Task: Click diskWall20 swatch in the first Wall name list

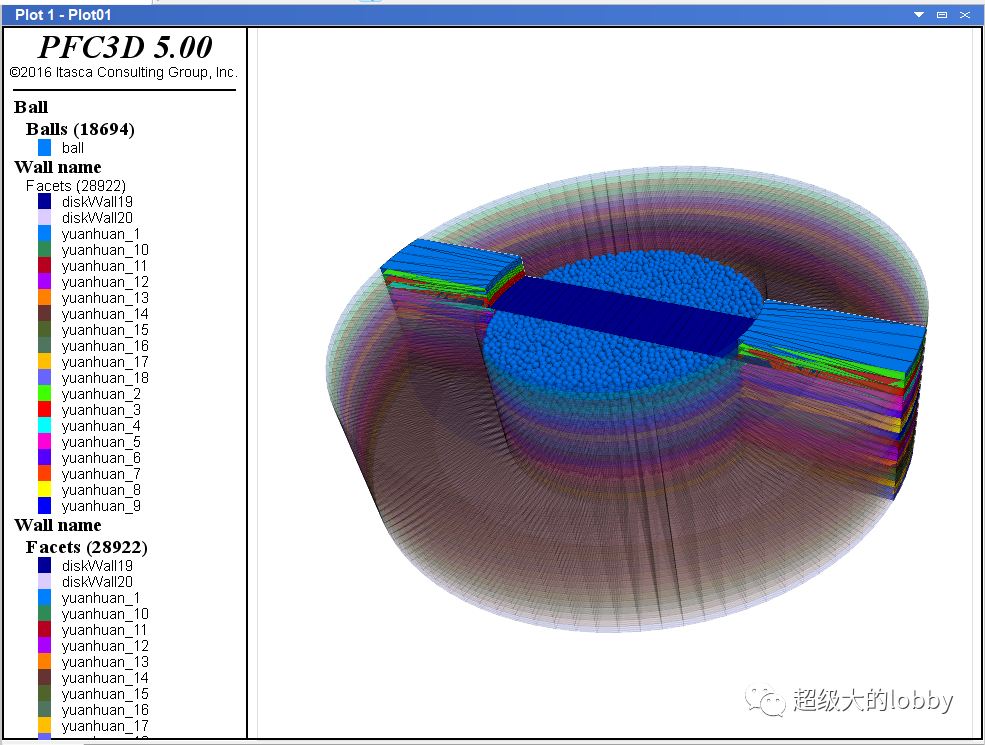Action: point(45,217)
